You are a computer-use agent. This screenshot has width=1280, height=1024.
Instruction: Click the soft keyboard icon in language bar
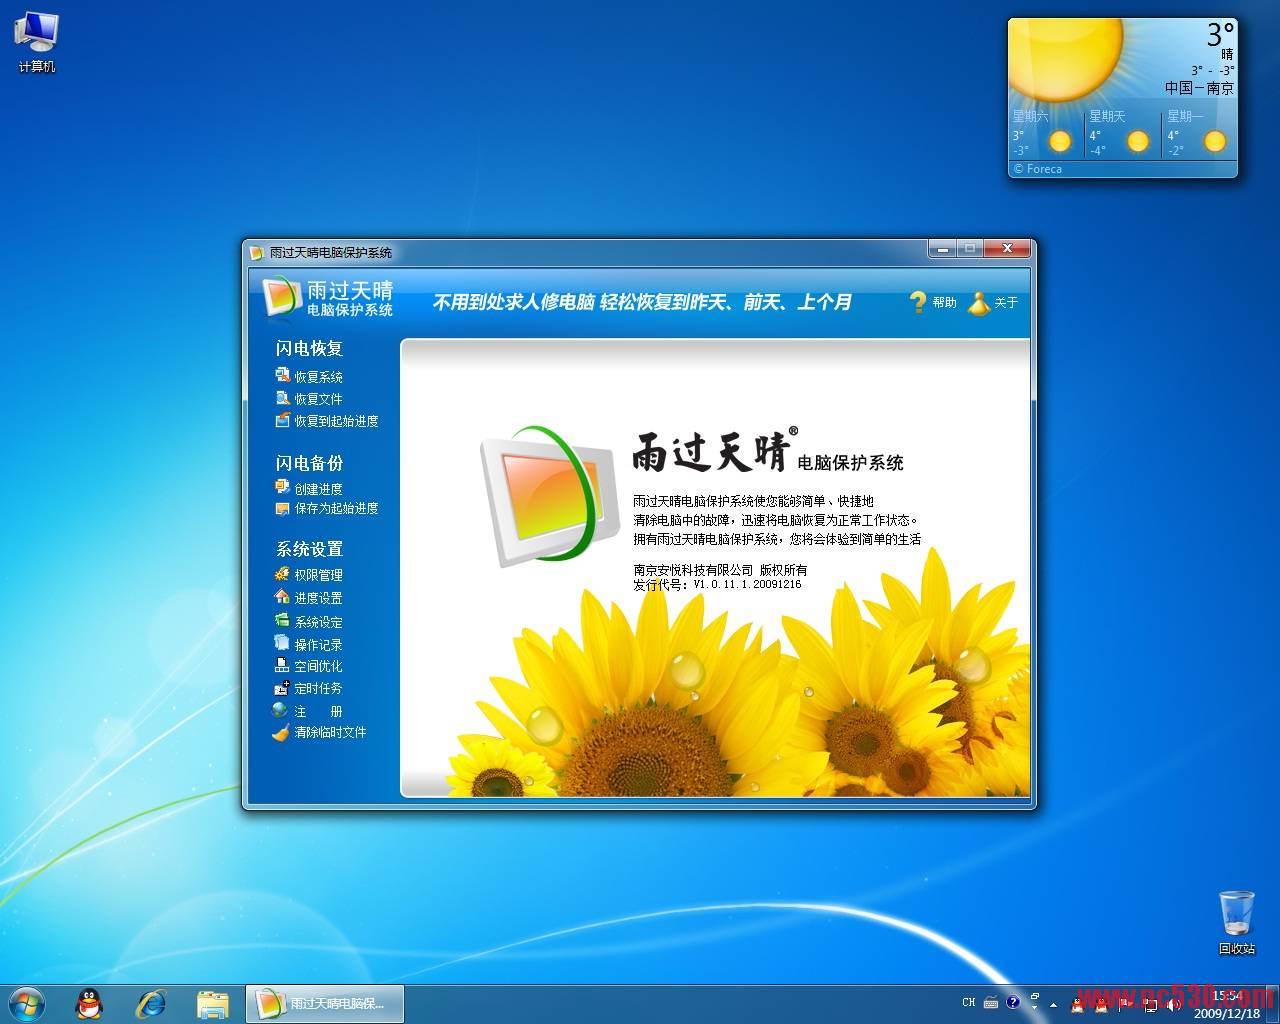point(991,1003)
